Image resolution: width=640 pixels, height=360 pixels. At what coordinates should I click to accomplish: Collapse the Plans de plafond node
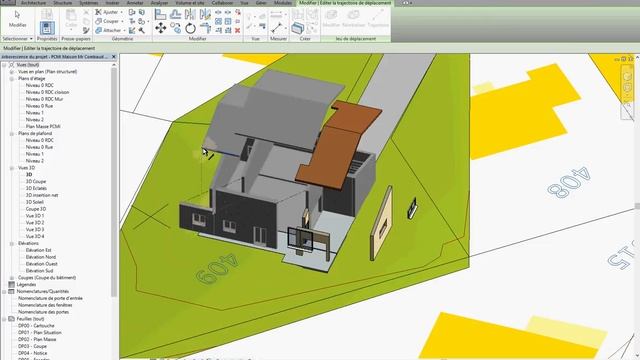point(12,133)
